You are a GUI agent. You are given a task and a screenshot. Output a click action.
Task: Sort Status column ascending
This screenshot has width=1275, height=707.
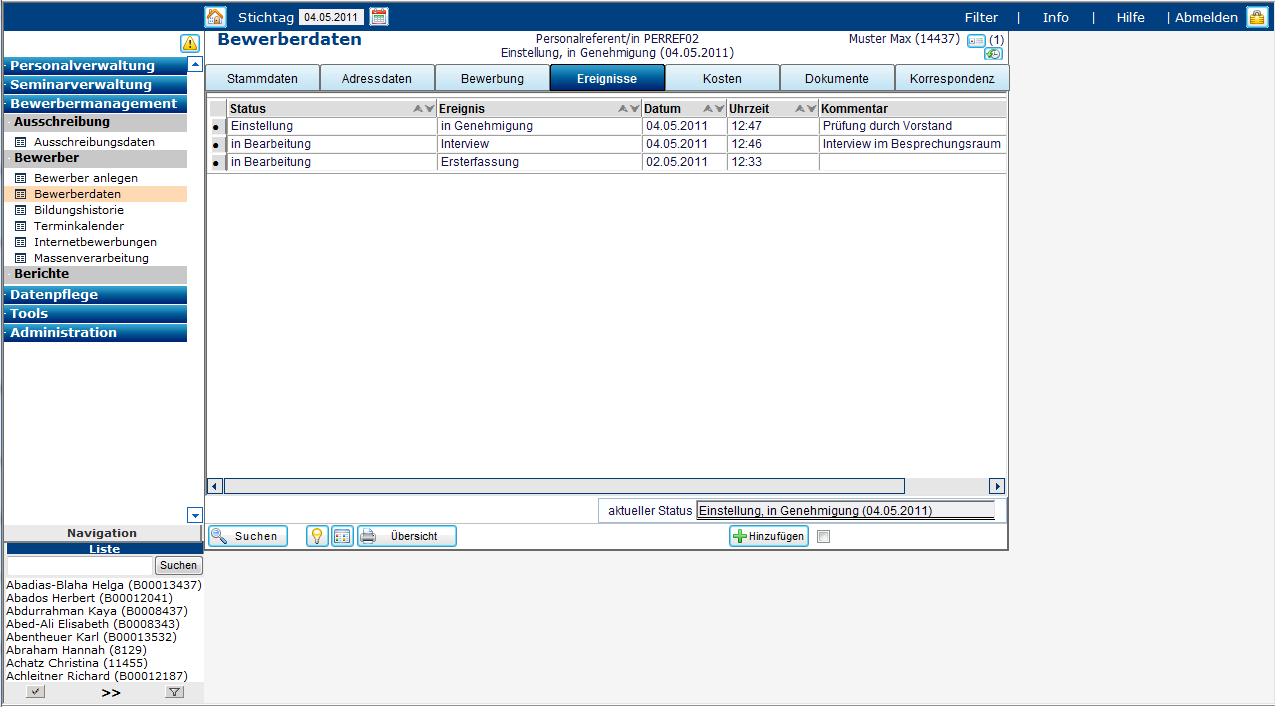click(418, 108)
